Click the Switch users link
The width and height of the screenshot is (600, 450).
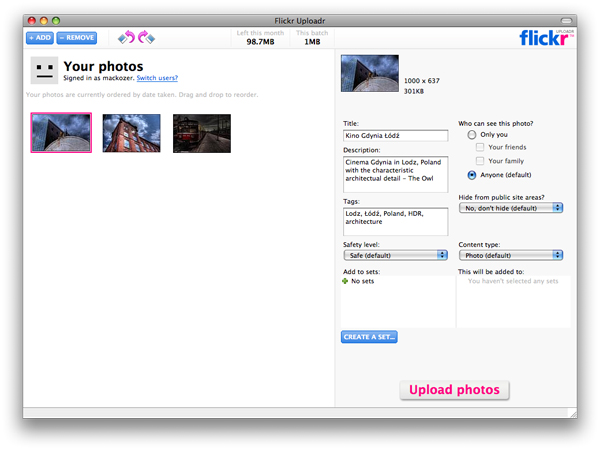point(157,78)
